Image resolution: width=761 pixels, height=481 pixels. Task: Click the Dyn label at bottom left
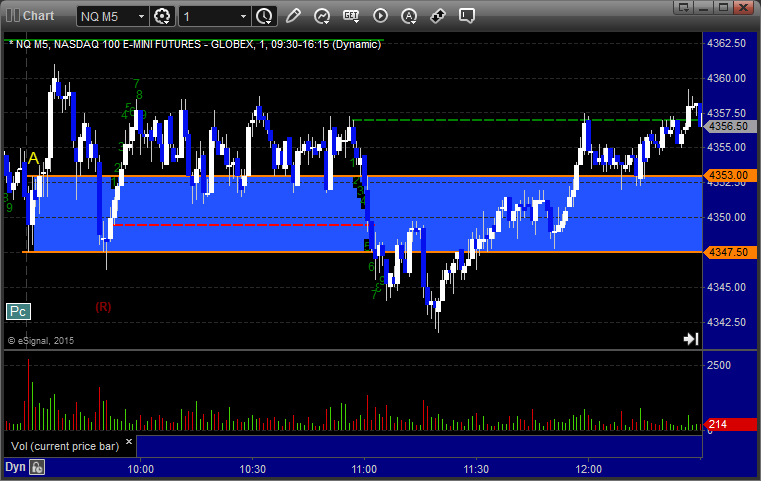15,467
